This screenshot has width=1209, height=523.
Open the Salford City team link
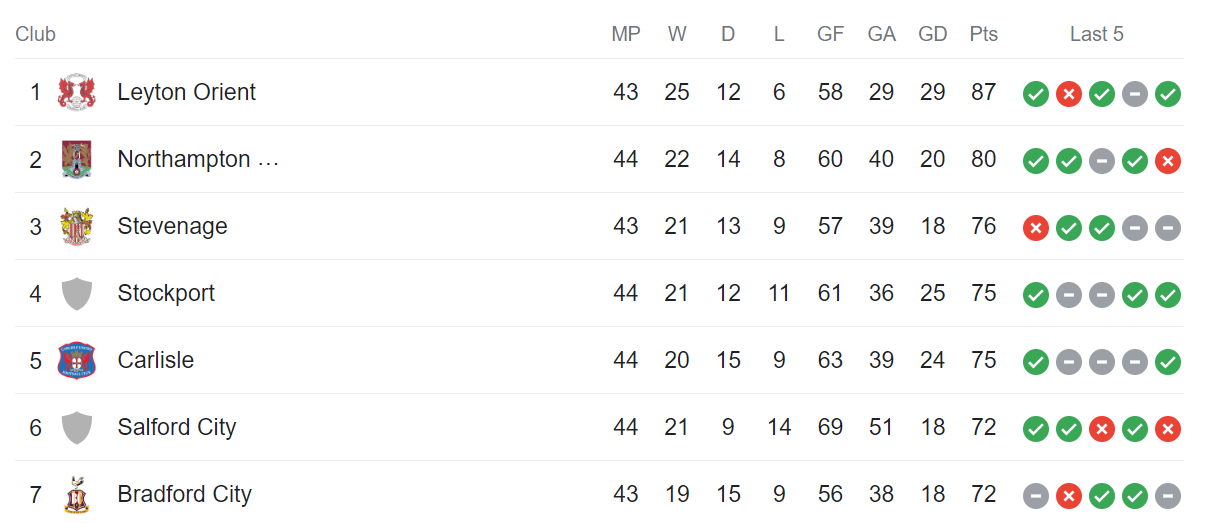(177, 427)
